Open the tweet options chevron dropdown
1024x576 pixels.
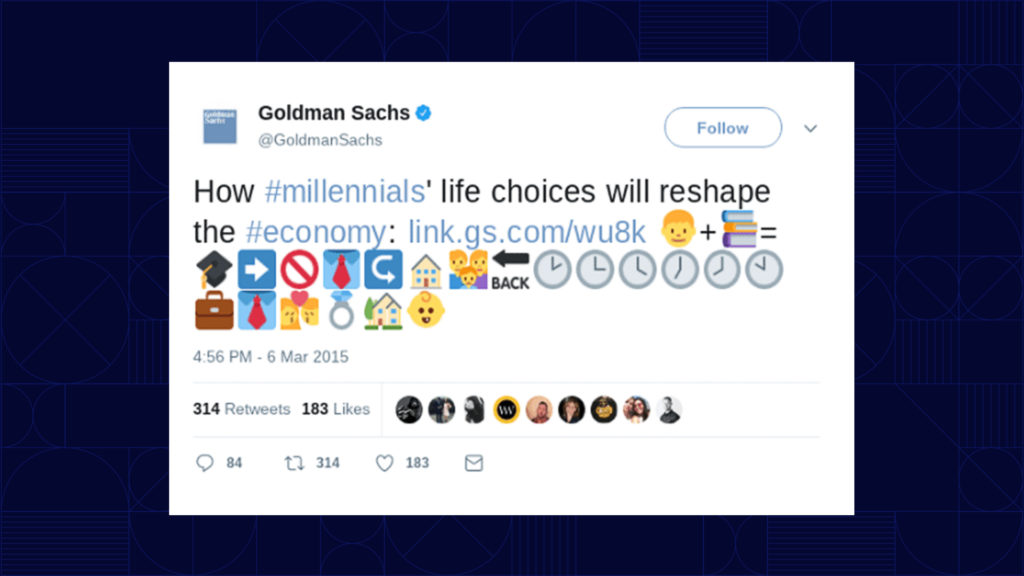pos(810,129)
